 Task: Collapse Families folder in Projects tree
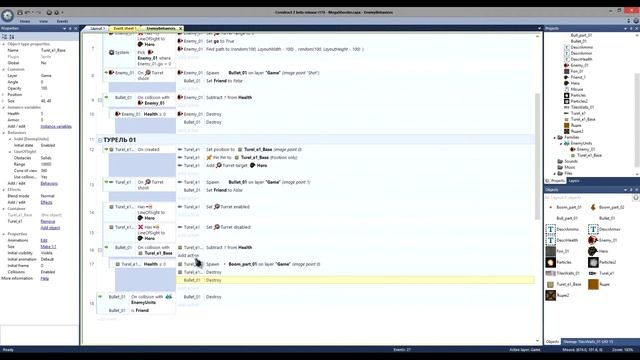pos(555,138)
